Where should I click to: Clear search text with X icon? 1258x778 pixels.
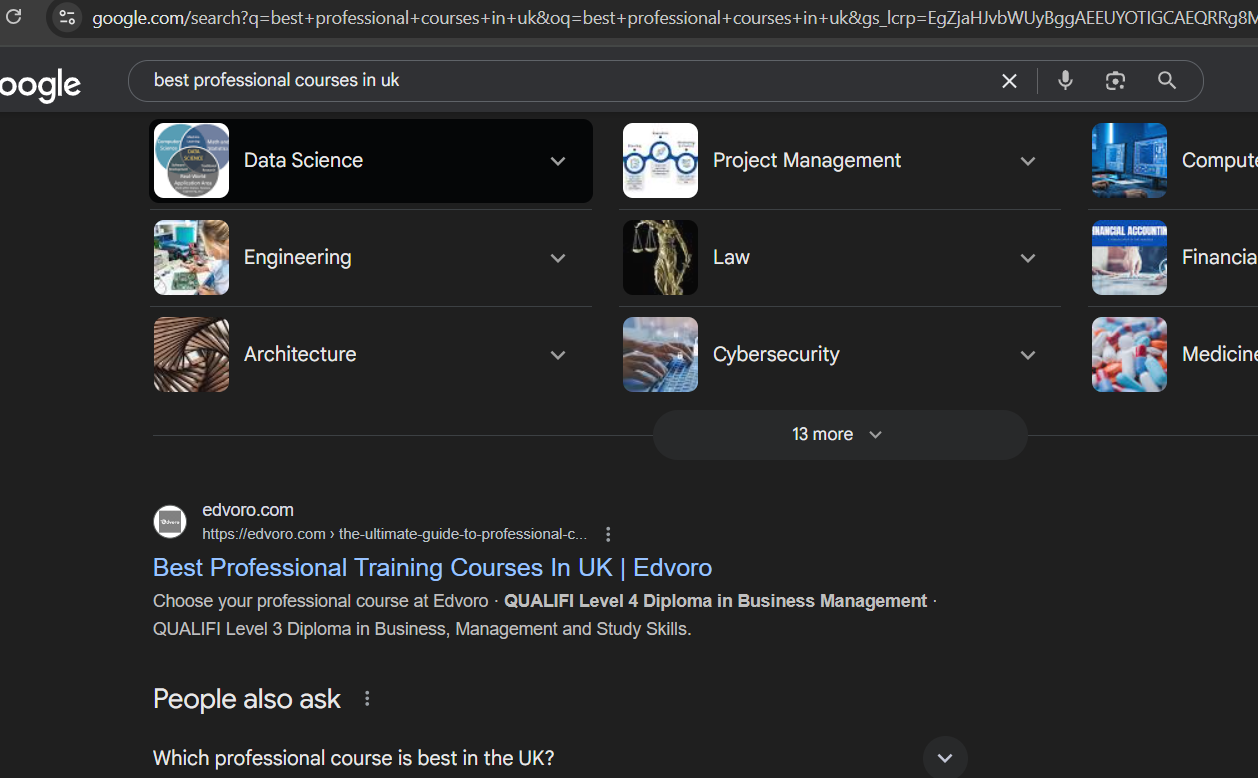(x=1009, y=81)
